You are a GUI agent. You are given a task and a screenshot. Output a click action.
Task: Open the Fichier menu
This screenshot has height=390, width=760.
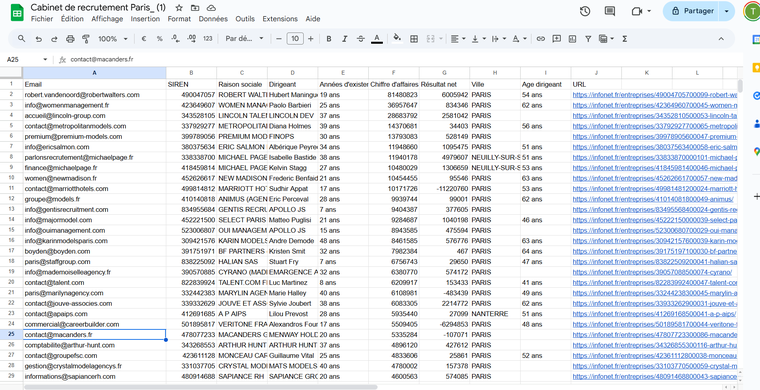point(42,19)
